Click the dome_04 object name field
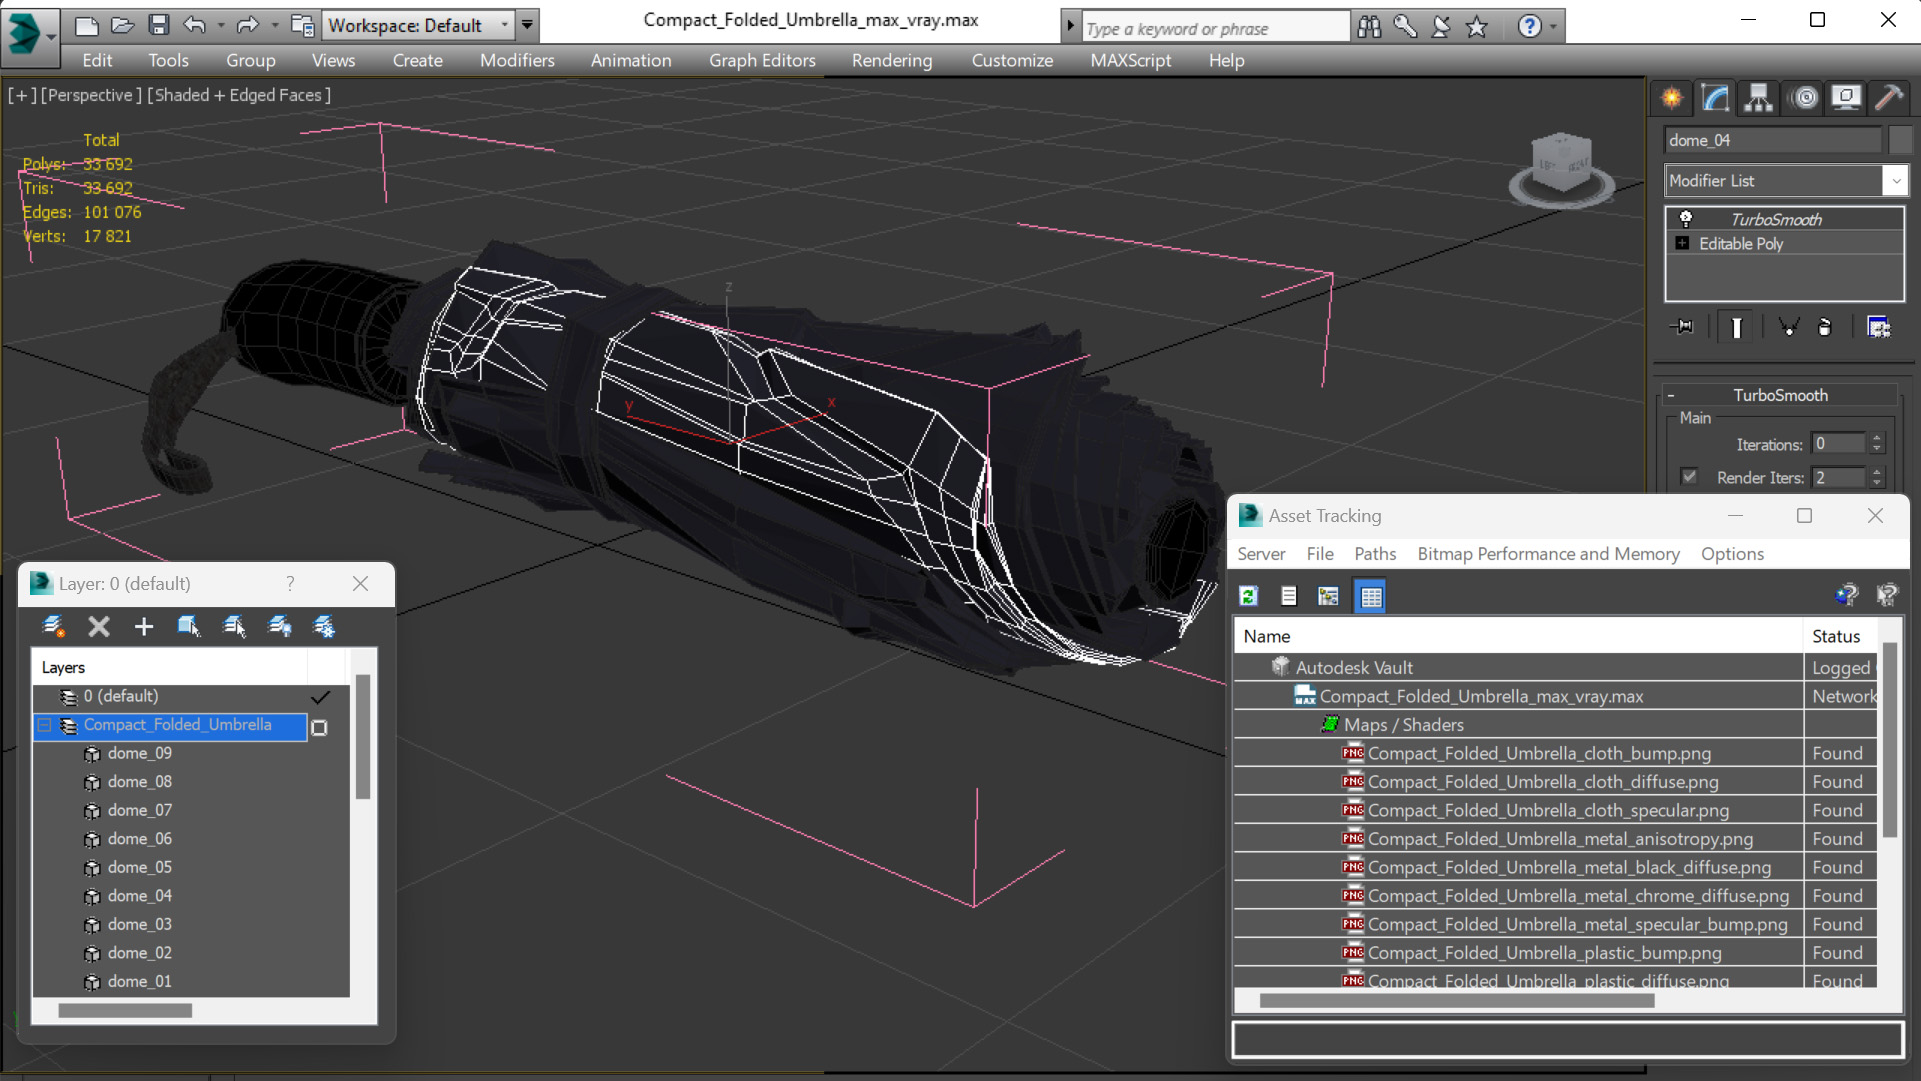 (1772, 140)
